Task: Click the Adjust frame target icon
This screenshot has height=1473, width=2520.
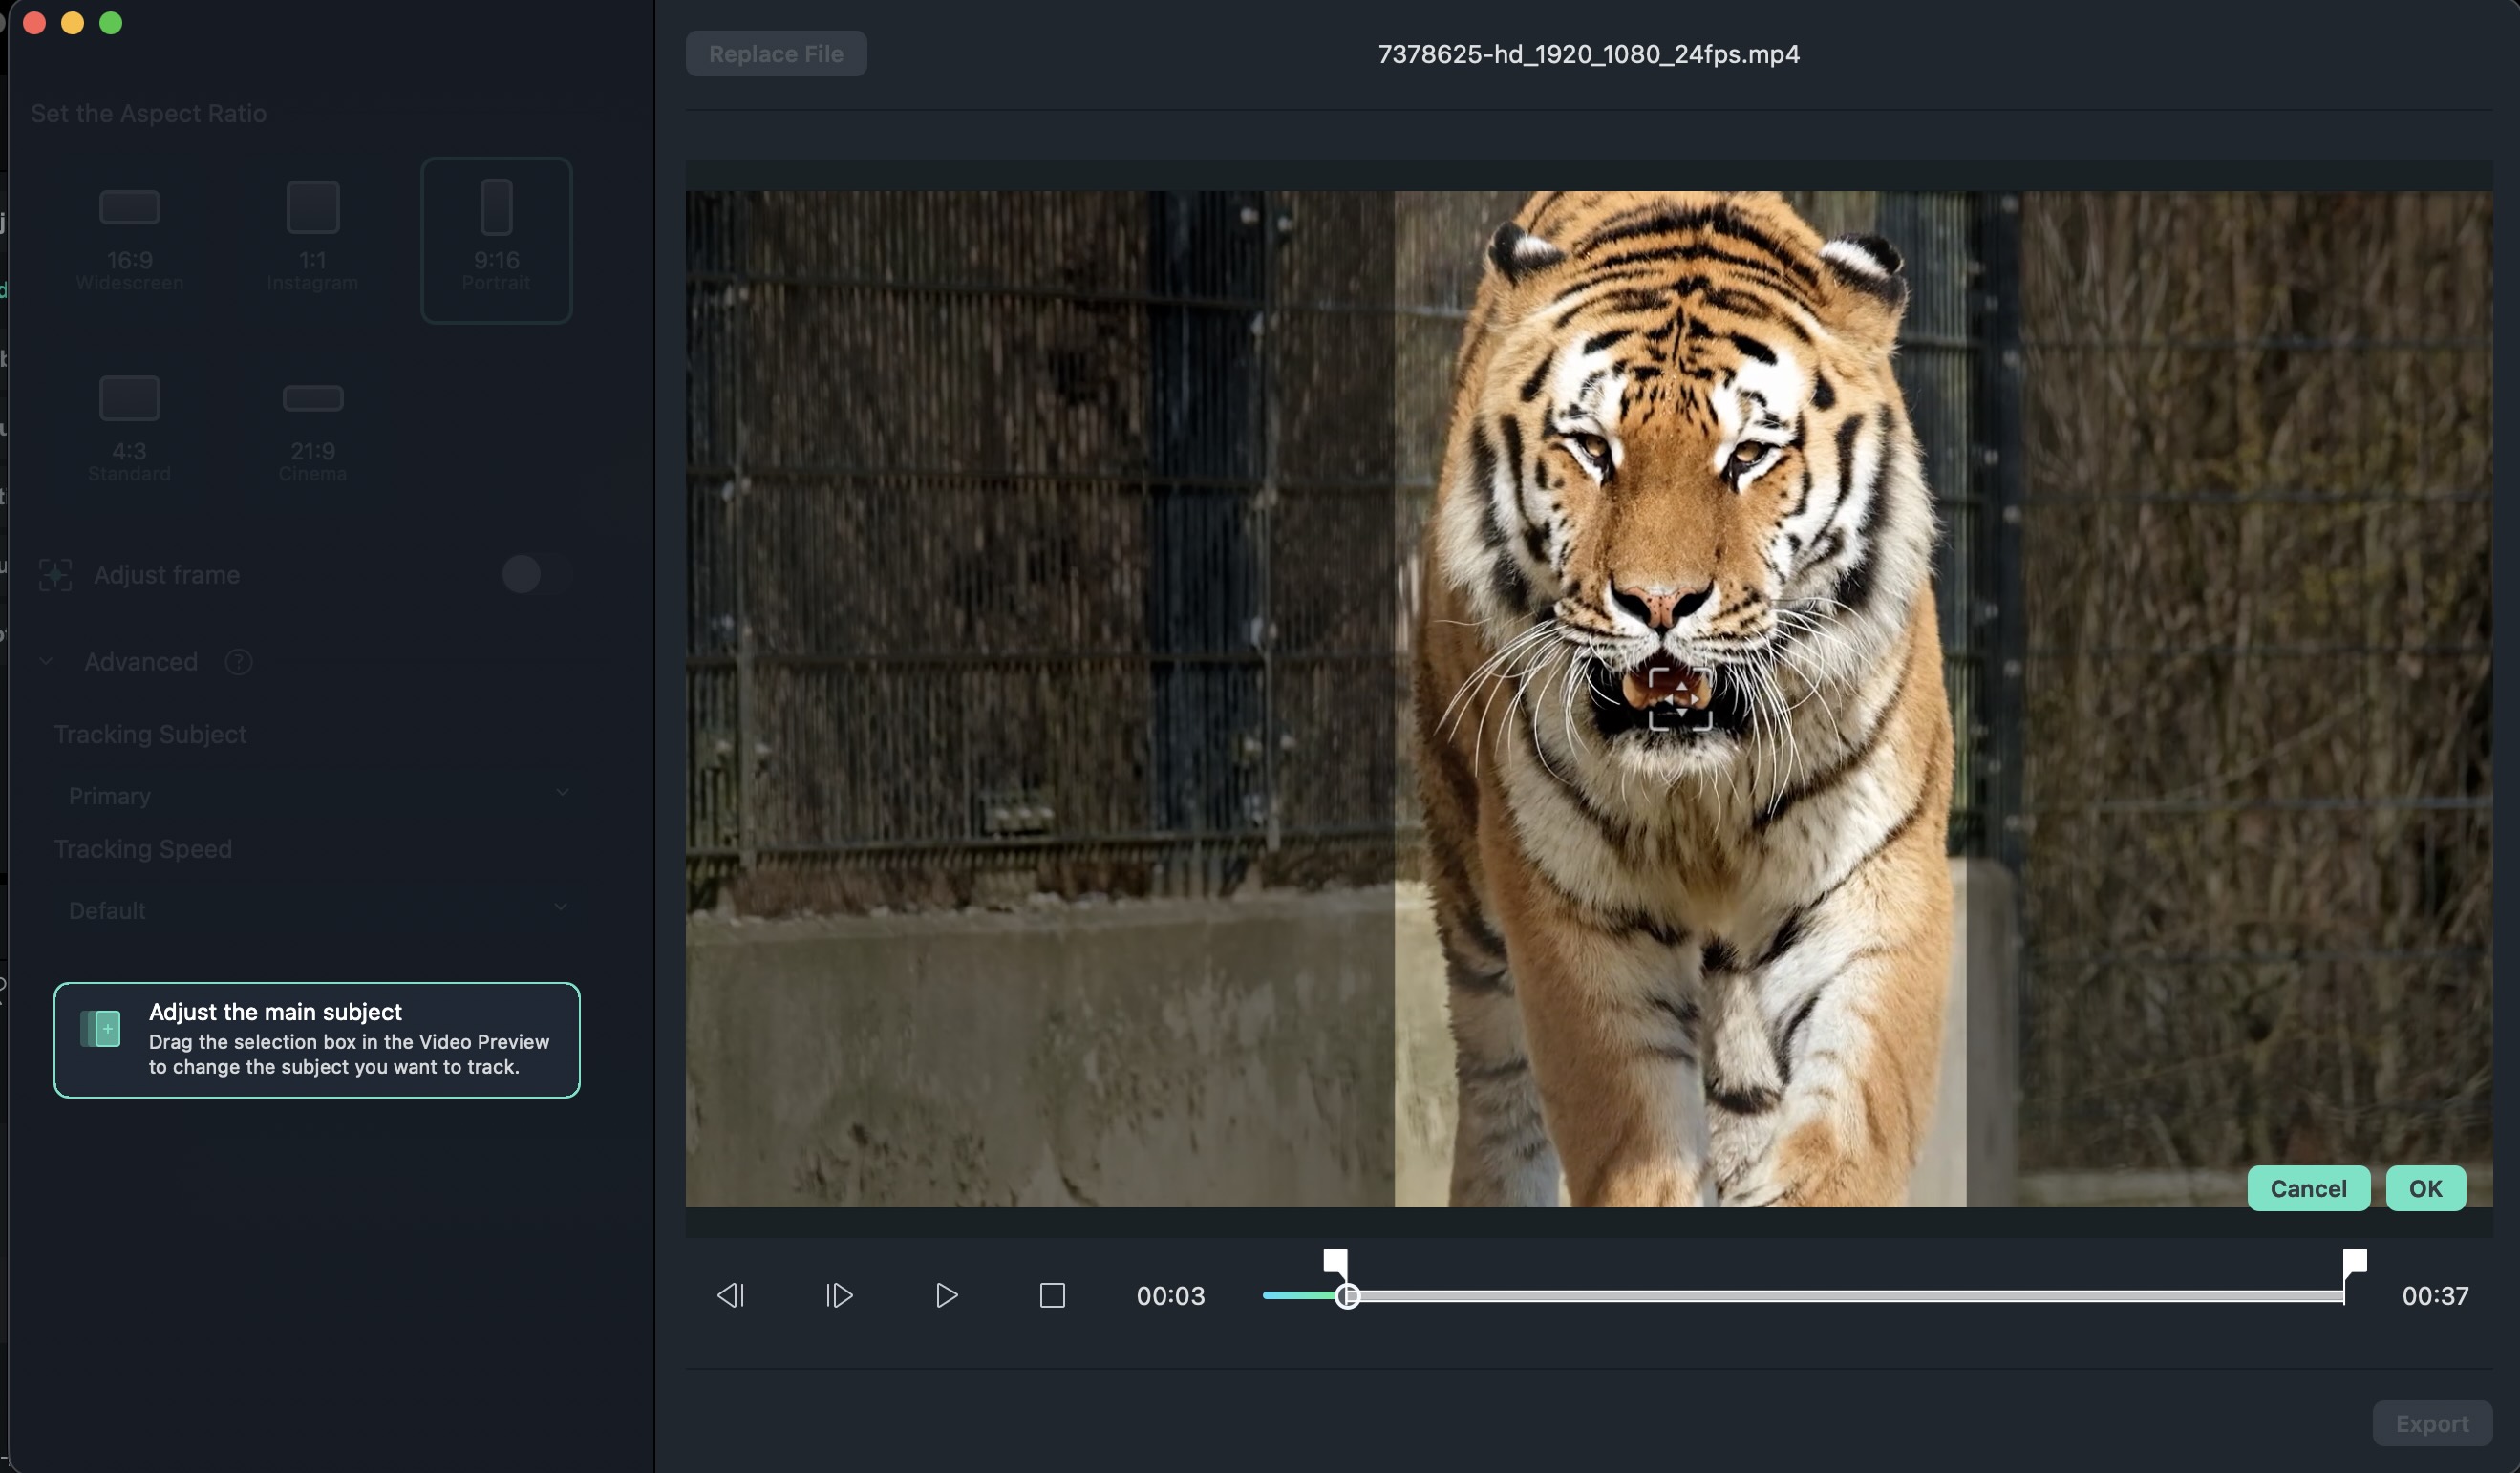Action: 55,575
